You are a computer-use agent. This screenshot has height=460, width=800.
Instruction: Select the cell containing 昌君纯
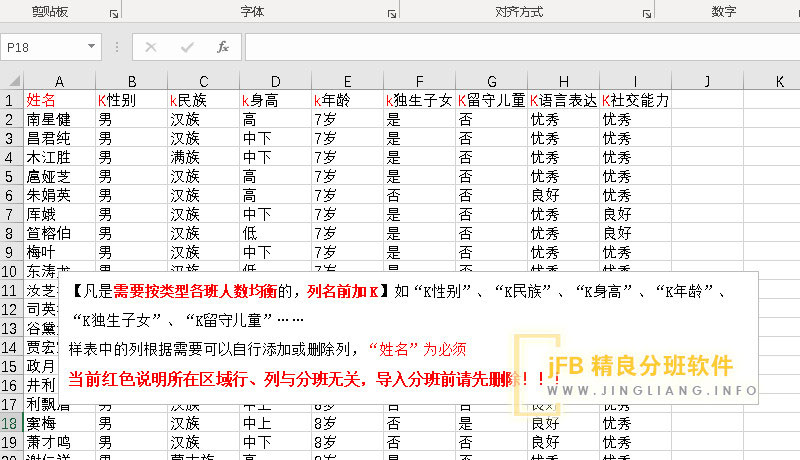pos(59,138)
